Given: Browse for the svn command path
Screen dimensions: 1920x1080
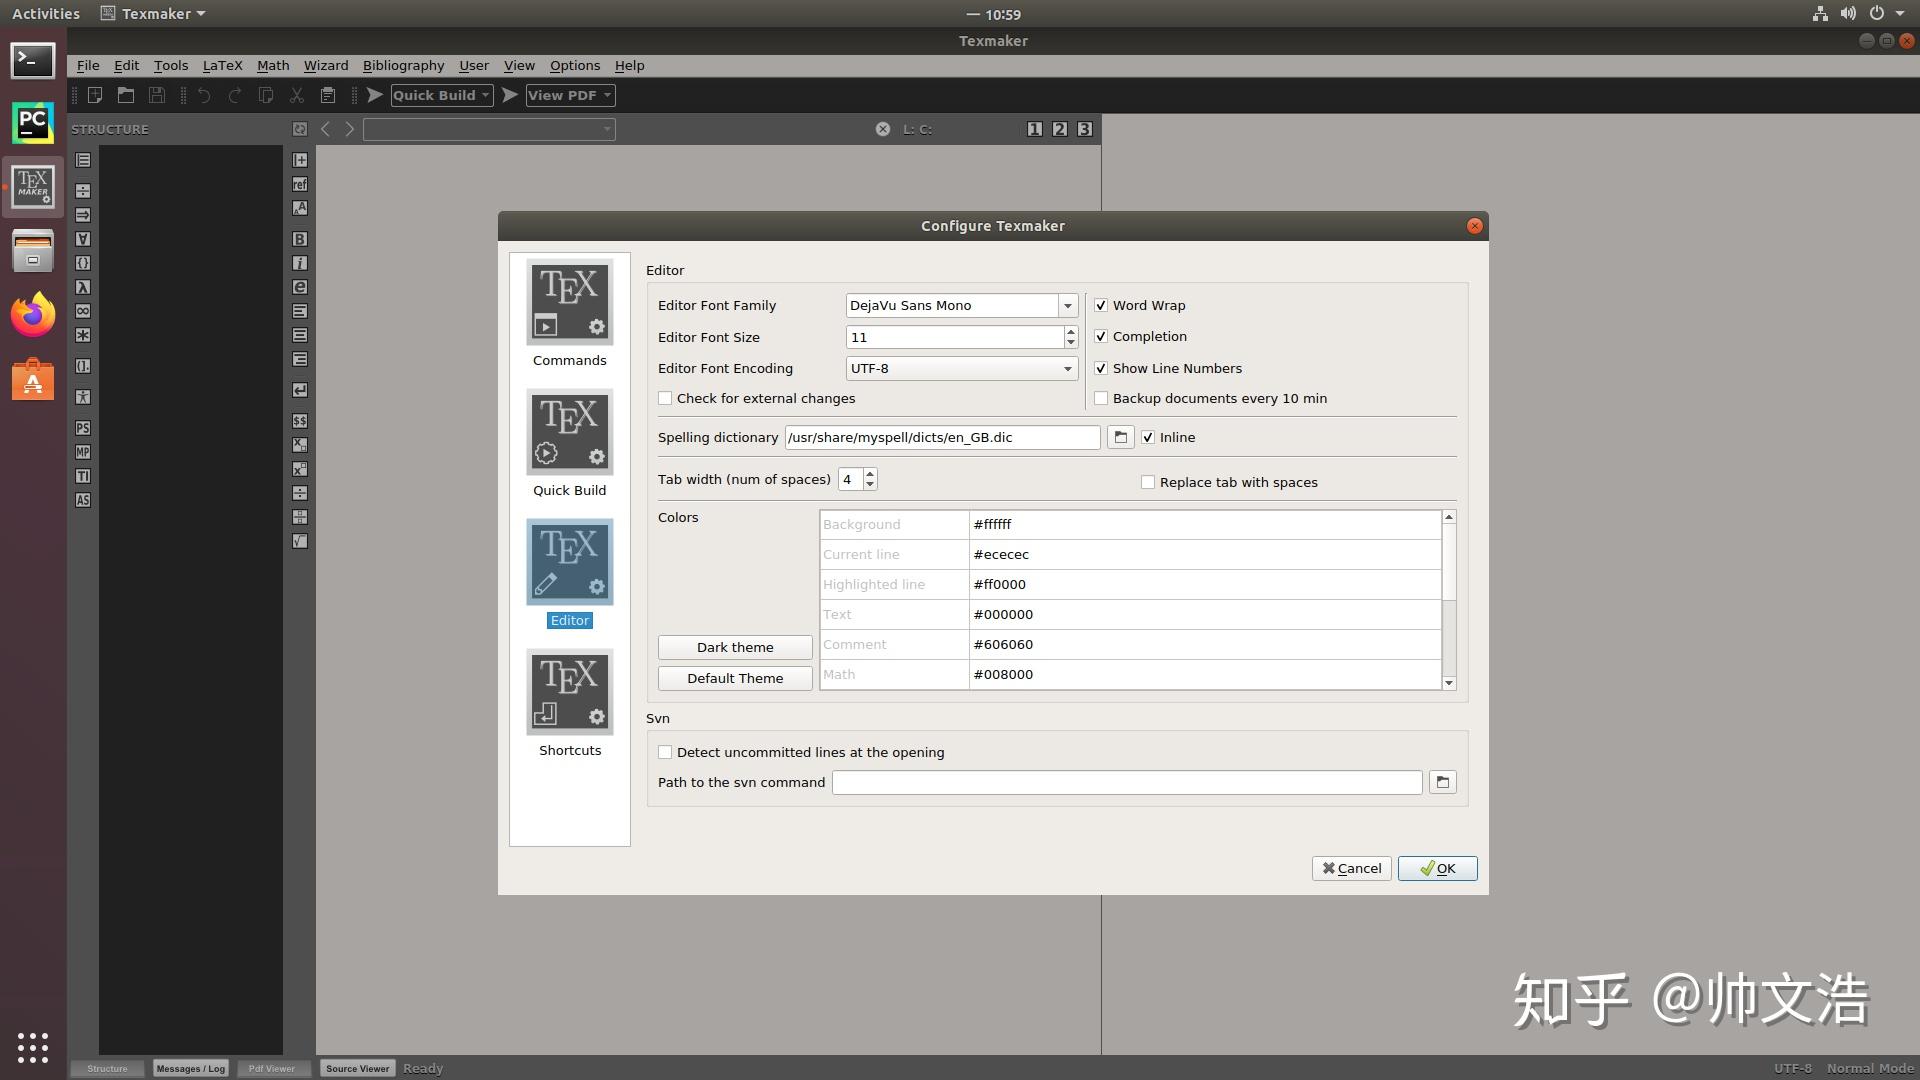Looking at the screenshot, I should 1442,782.
